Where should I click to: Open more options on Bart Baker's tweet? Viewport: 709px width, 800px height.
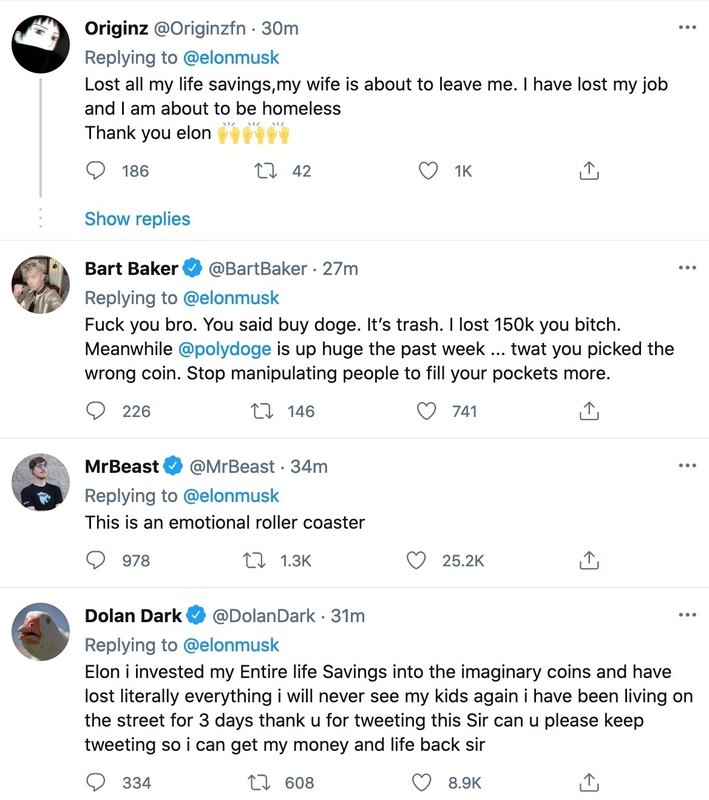click(686, 268)
